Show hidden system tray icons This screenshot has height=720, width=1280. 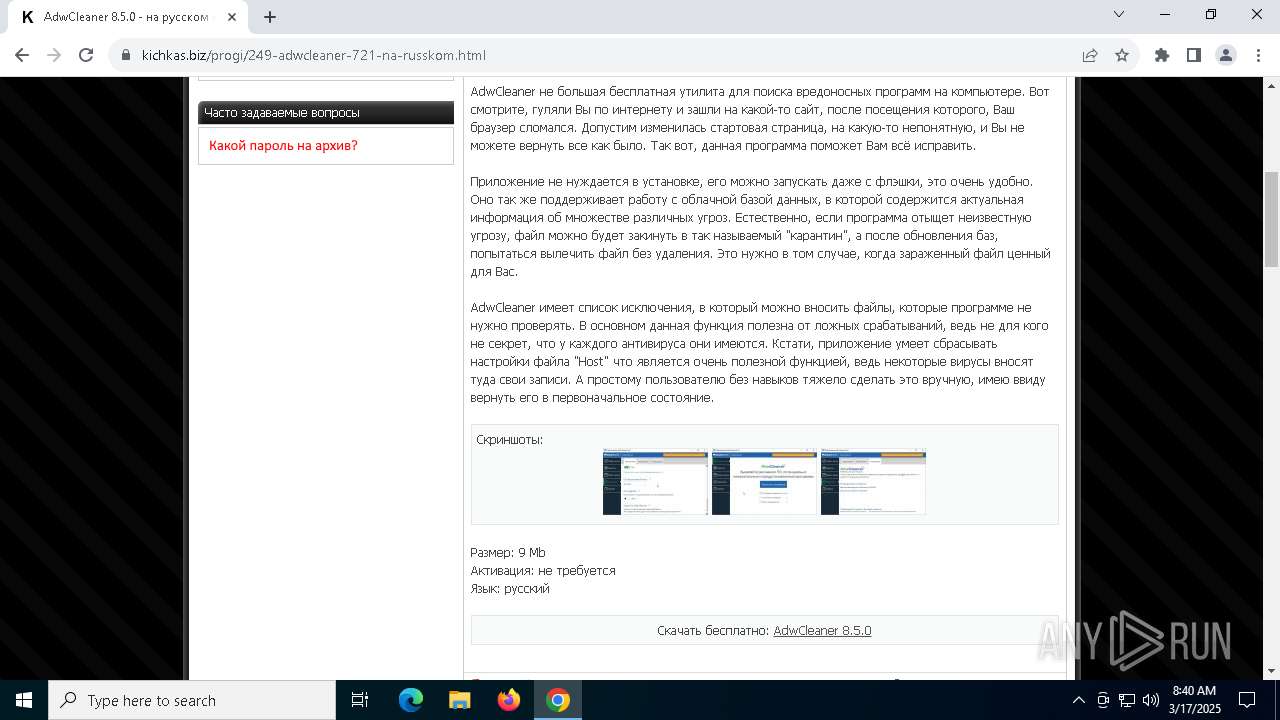point(1078,700)
